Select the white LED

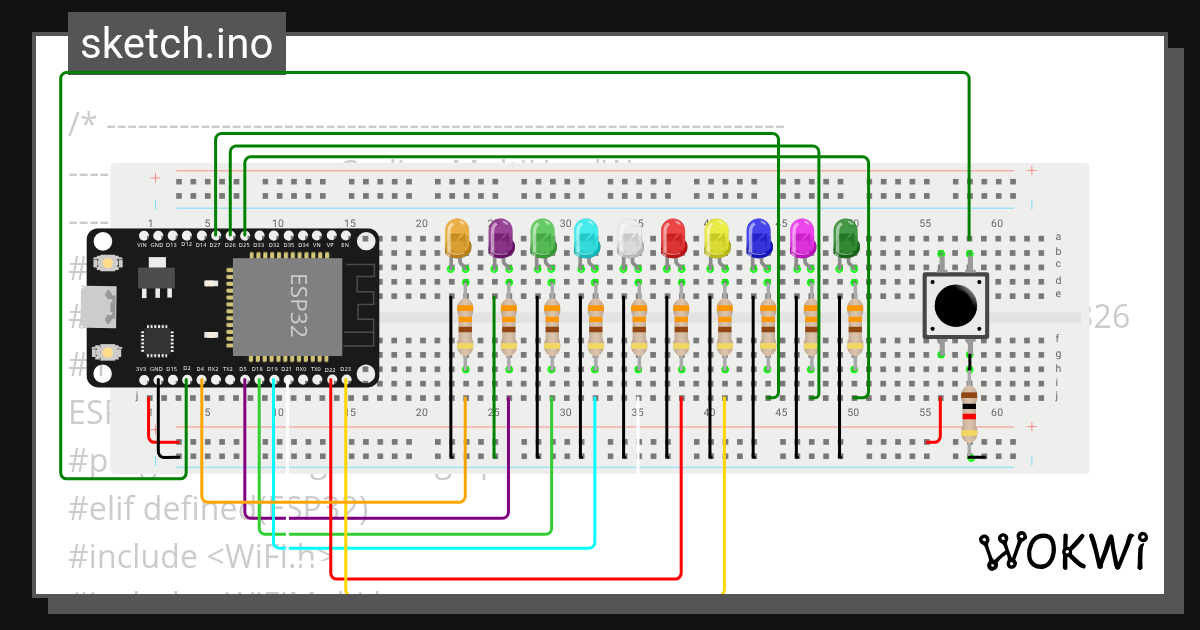[x=629, y=238]
